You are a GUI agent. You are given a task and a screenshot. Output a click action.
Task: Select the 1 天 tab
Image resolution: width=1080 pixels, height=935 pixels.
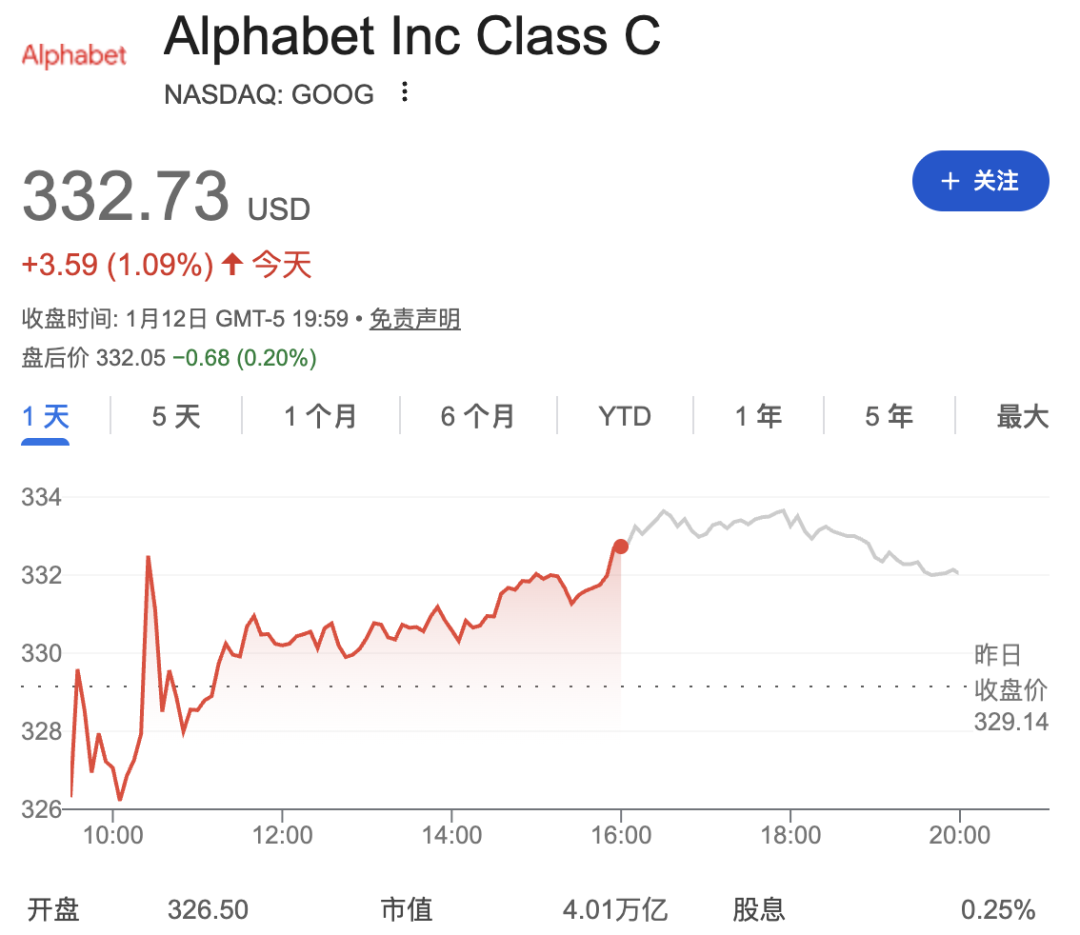(x=46, y=416)
